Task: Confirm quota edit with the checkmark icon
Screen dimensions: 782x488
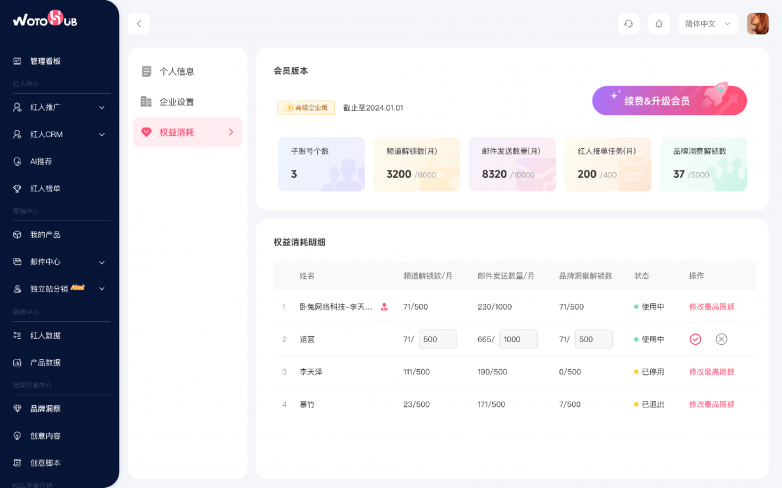Action: (695, 339)
